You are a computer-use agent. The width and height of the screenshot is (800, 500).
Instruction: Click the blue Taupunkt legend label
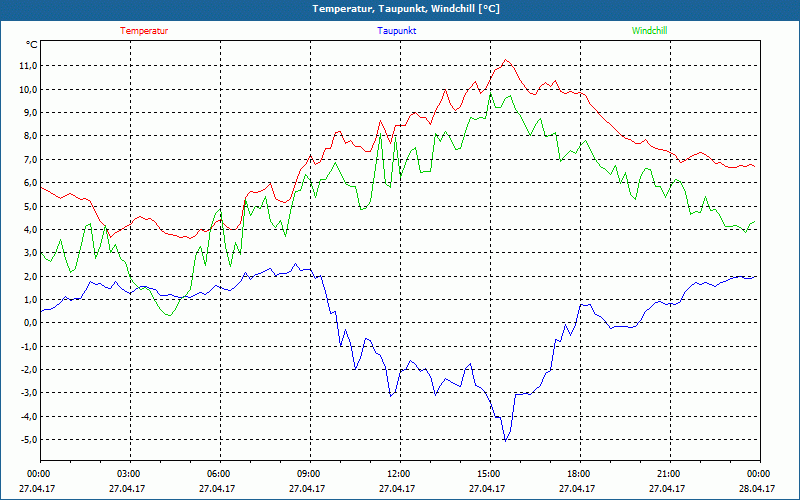coord(396,31)
